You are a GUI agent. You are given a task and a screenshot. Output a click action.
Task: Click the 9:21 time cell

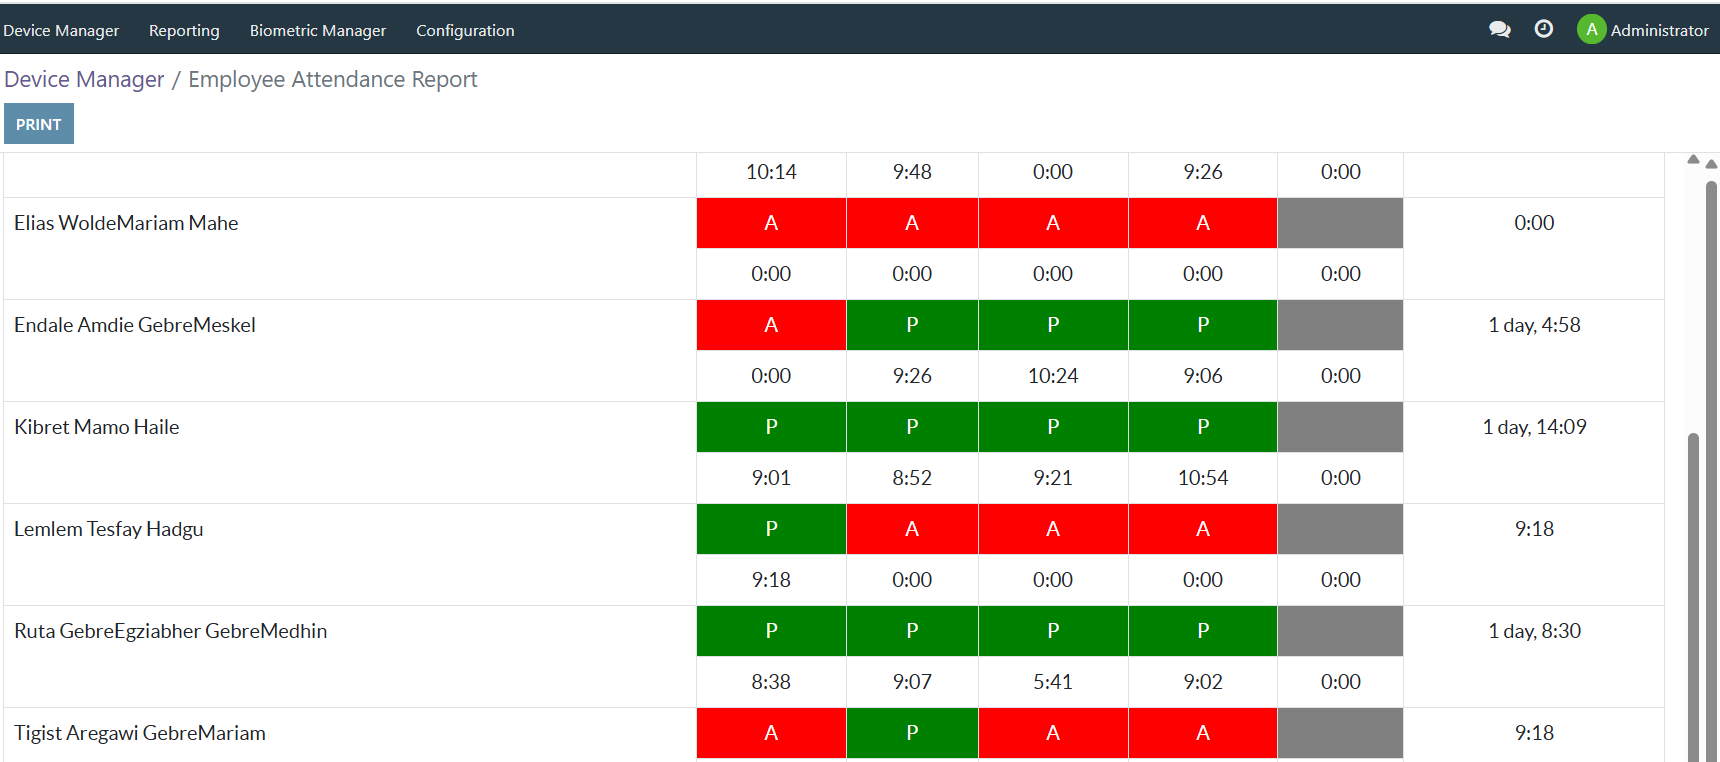point(1053,478)
